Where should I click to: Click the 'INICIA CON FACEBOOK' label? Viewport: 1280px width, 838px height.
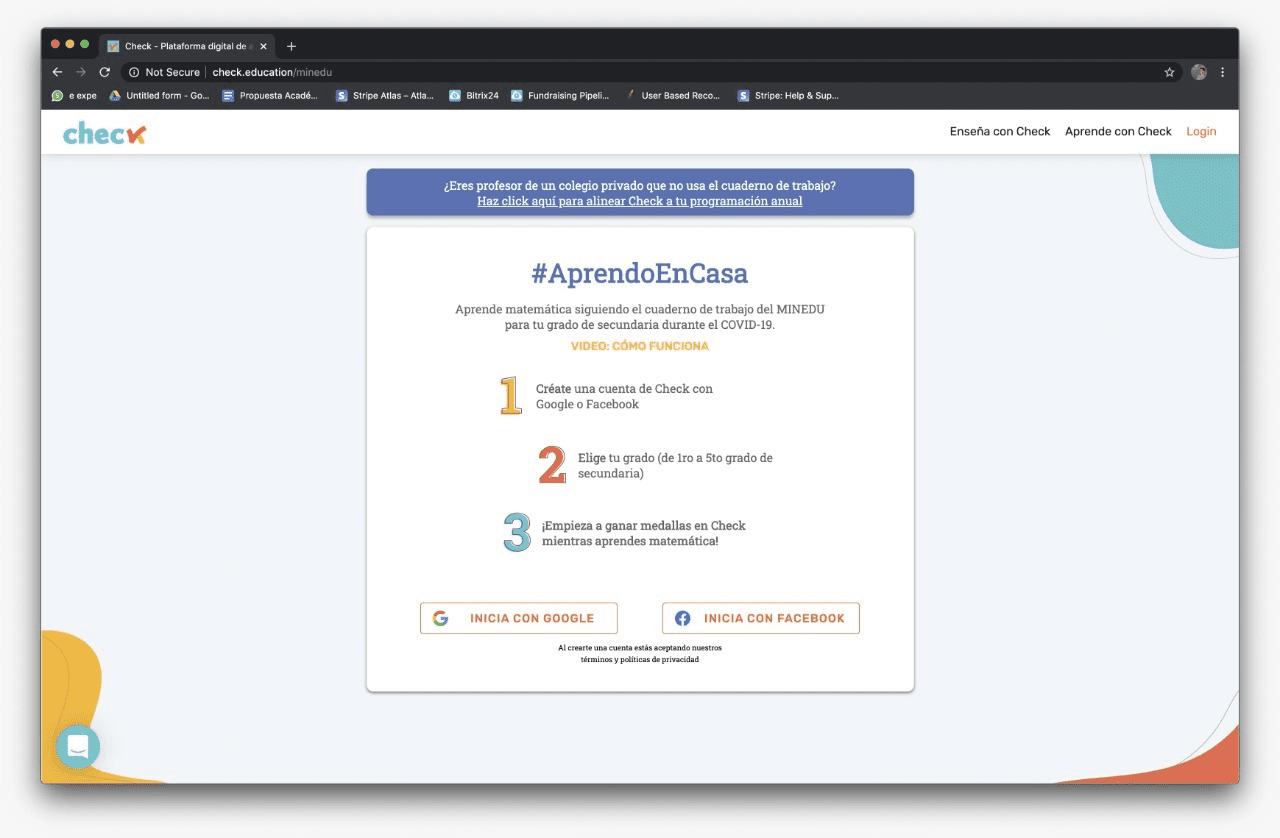tap(774, 618)
